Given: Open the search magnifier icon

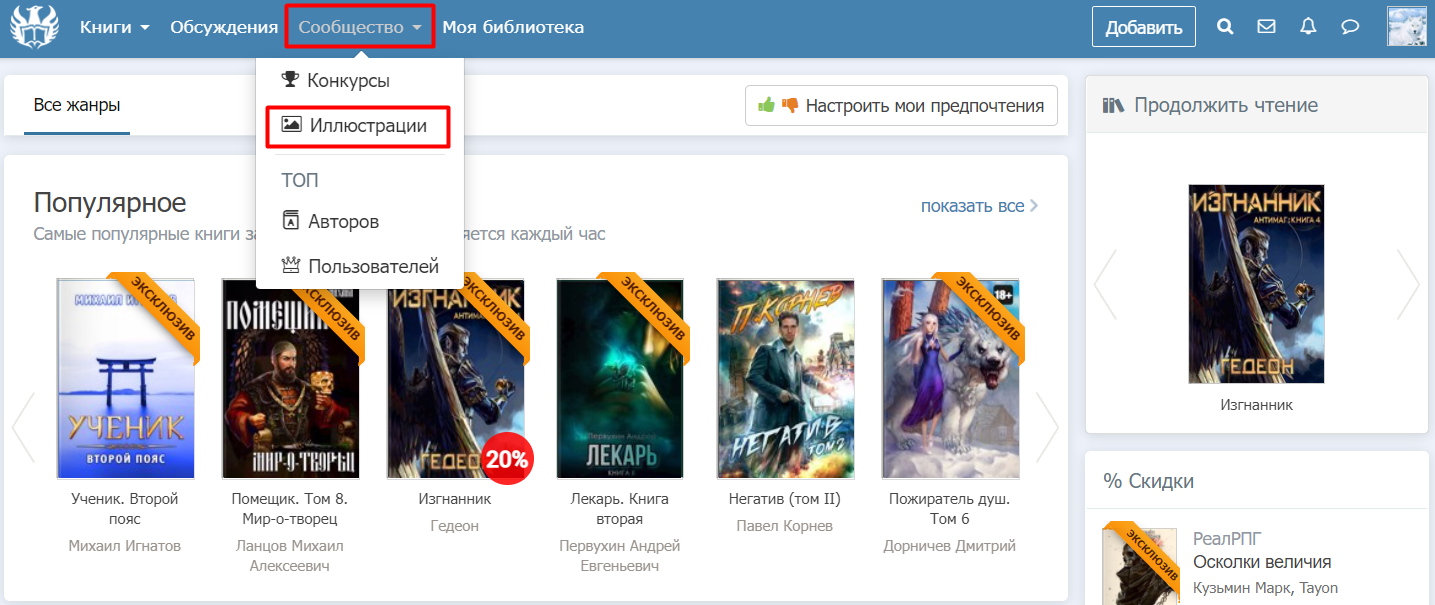Looking at the screenshot, I should tap(1225, 27).
